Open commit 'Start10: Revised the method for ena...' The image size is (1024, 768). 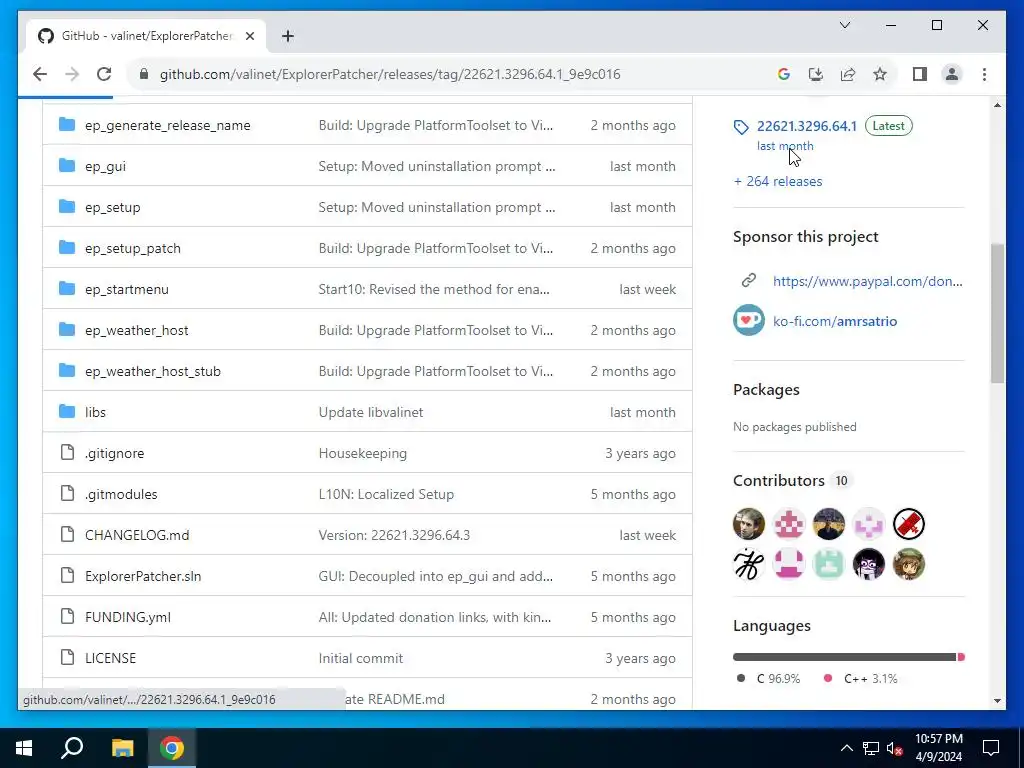tap(434, 289)
